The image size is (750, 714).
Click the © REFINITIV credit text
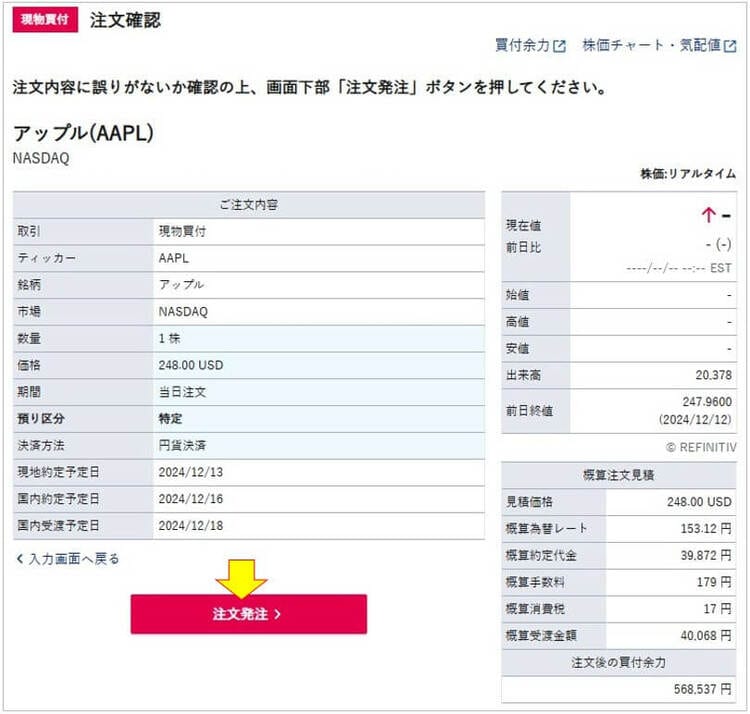click(701, 448)
